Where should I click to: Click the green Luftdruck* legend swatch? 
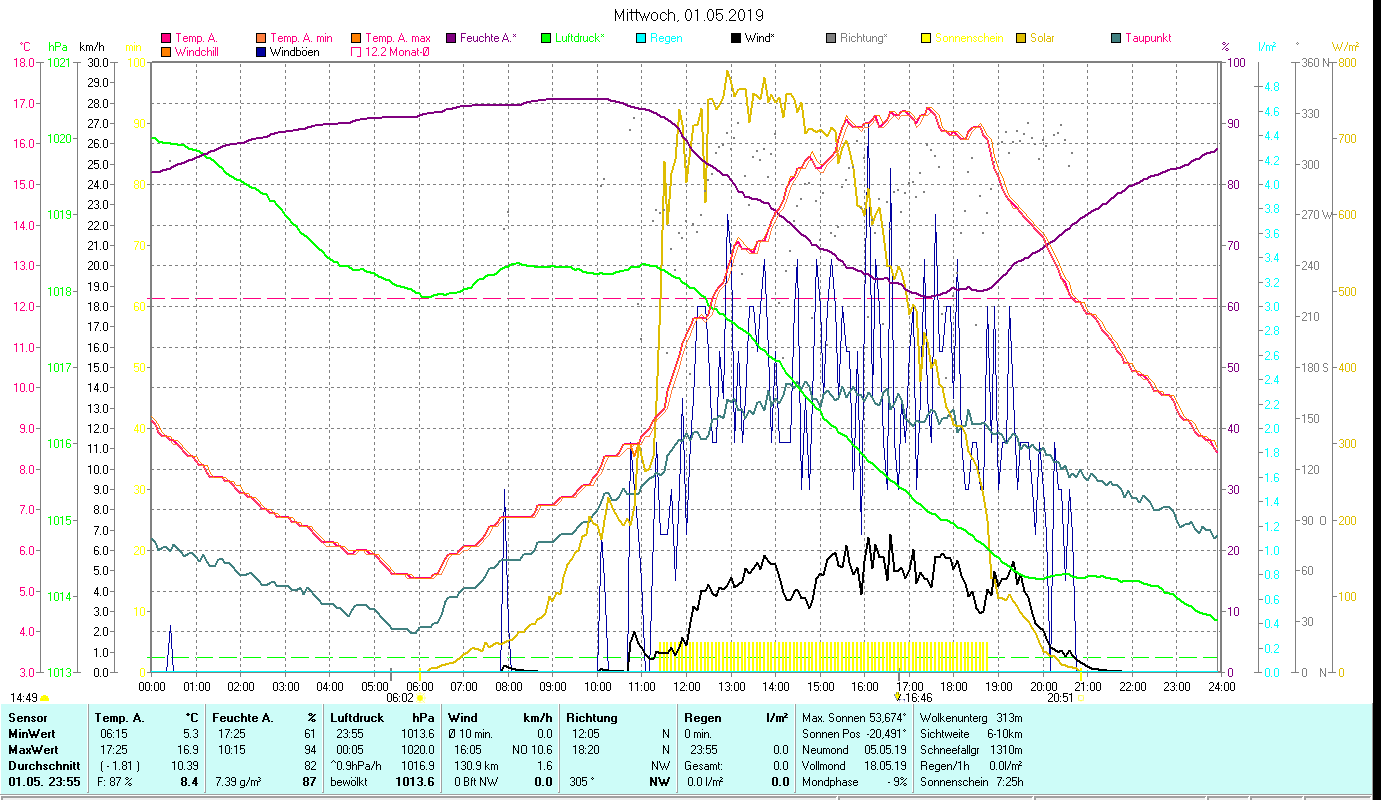(545, 39)
